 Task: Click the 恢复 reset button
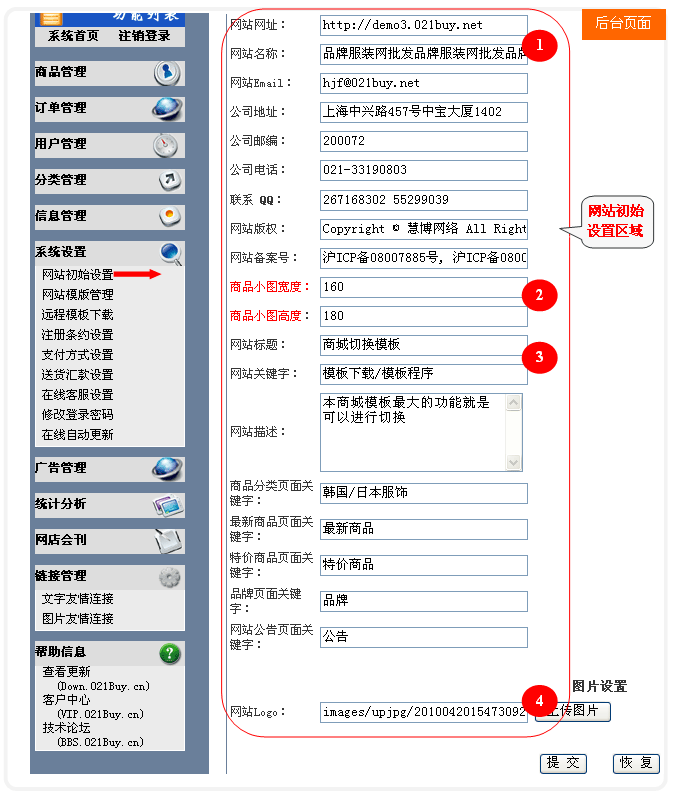[x=636, y=763]
